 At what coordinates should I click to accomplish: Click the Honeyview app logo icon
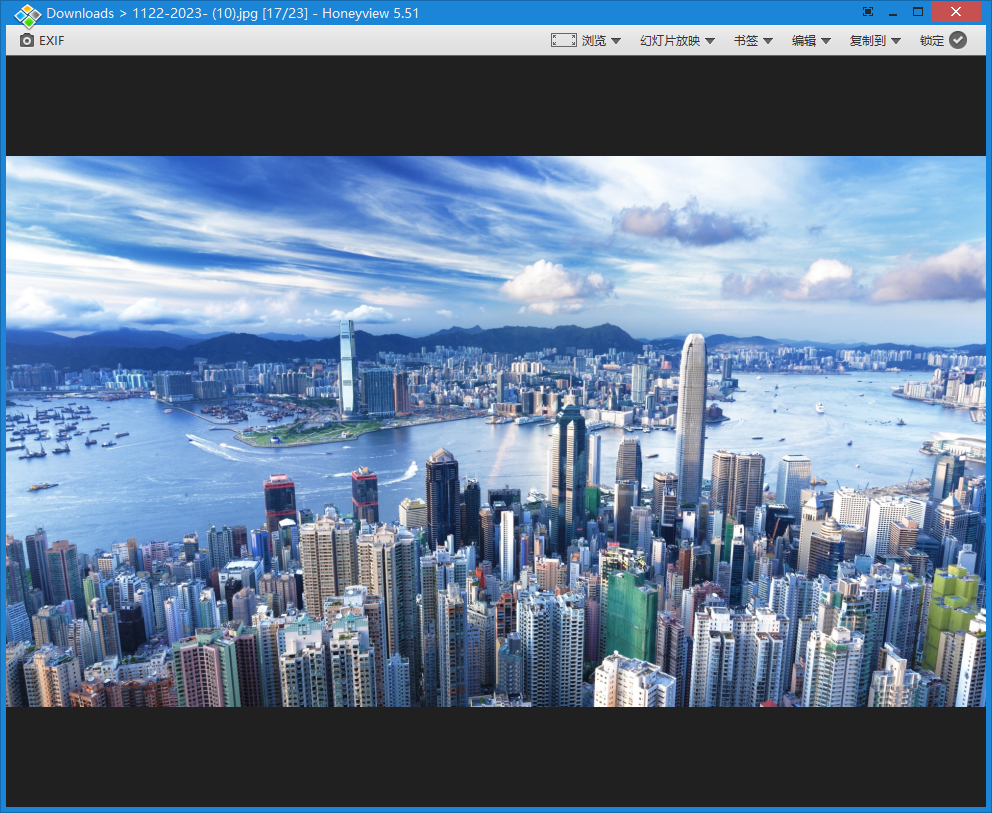tap(27, 15)
